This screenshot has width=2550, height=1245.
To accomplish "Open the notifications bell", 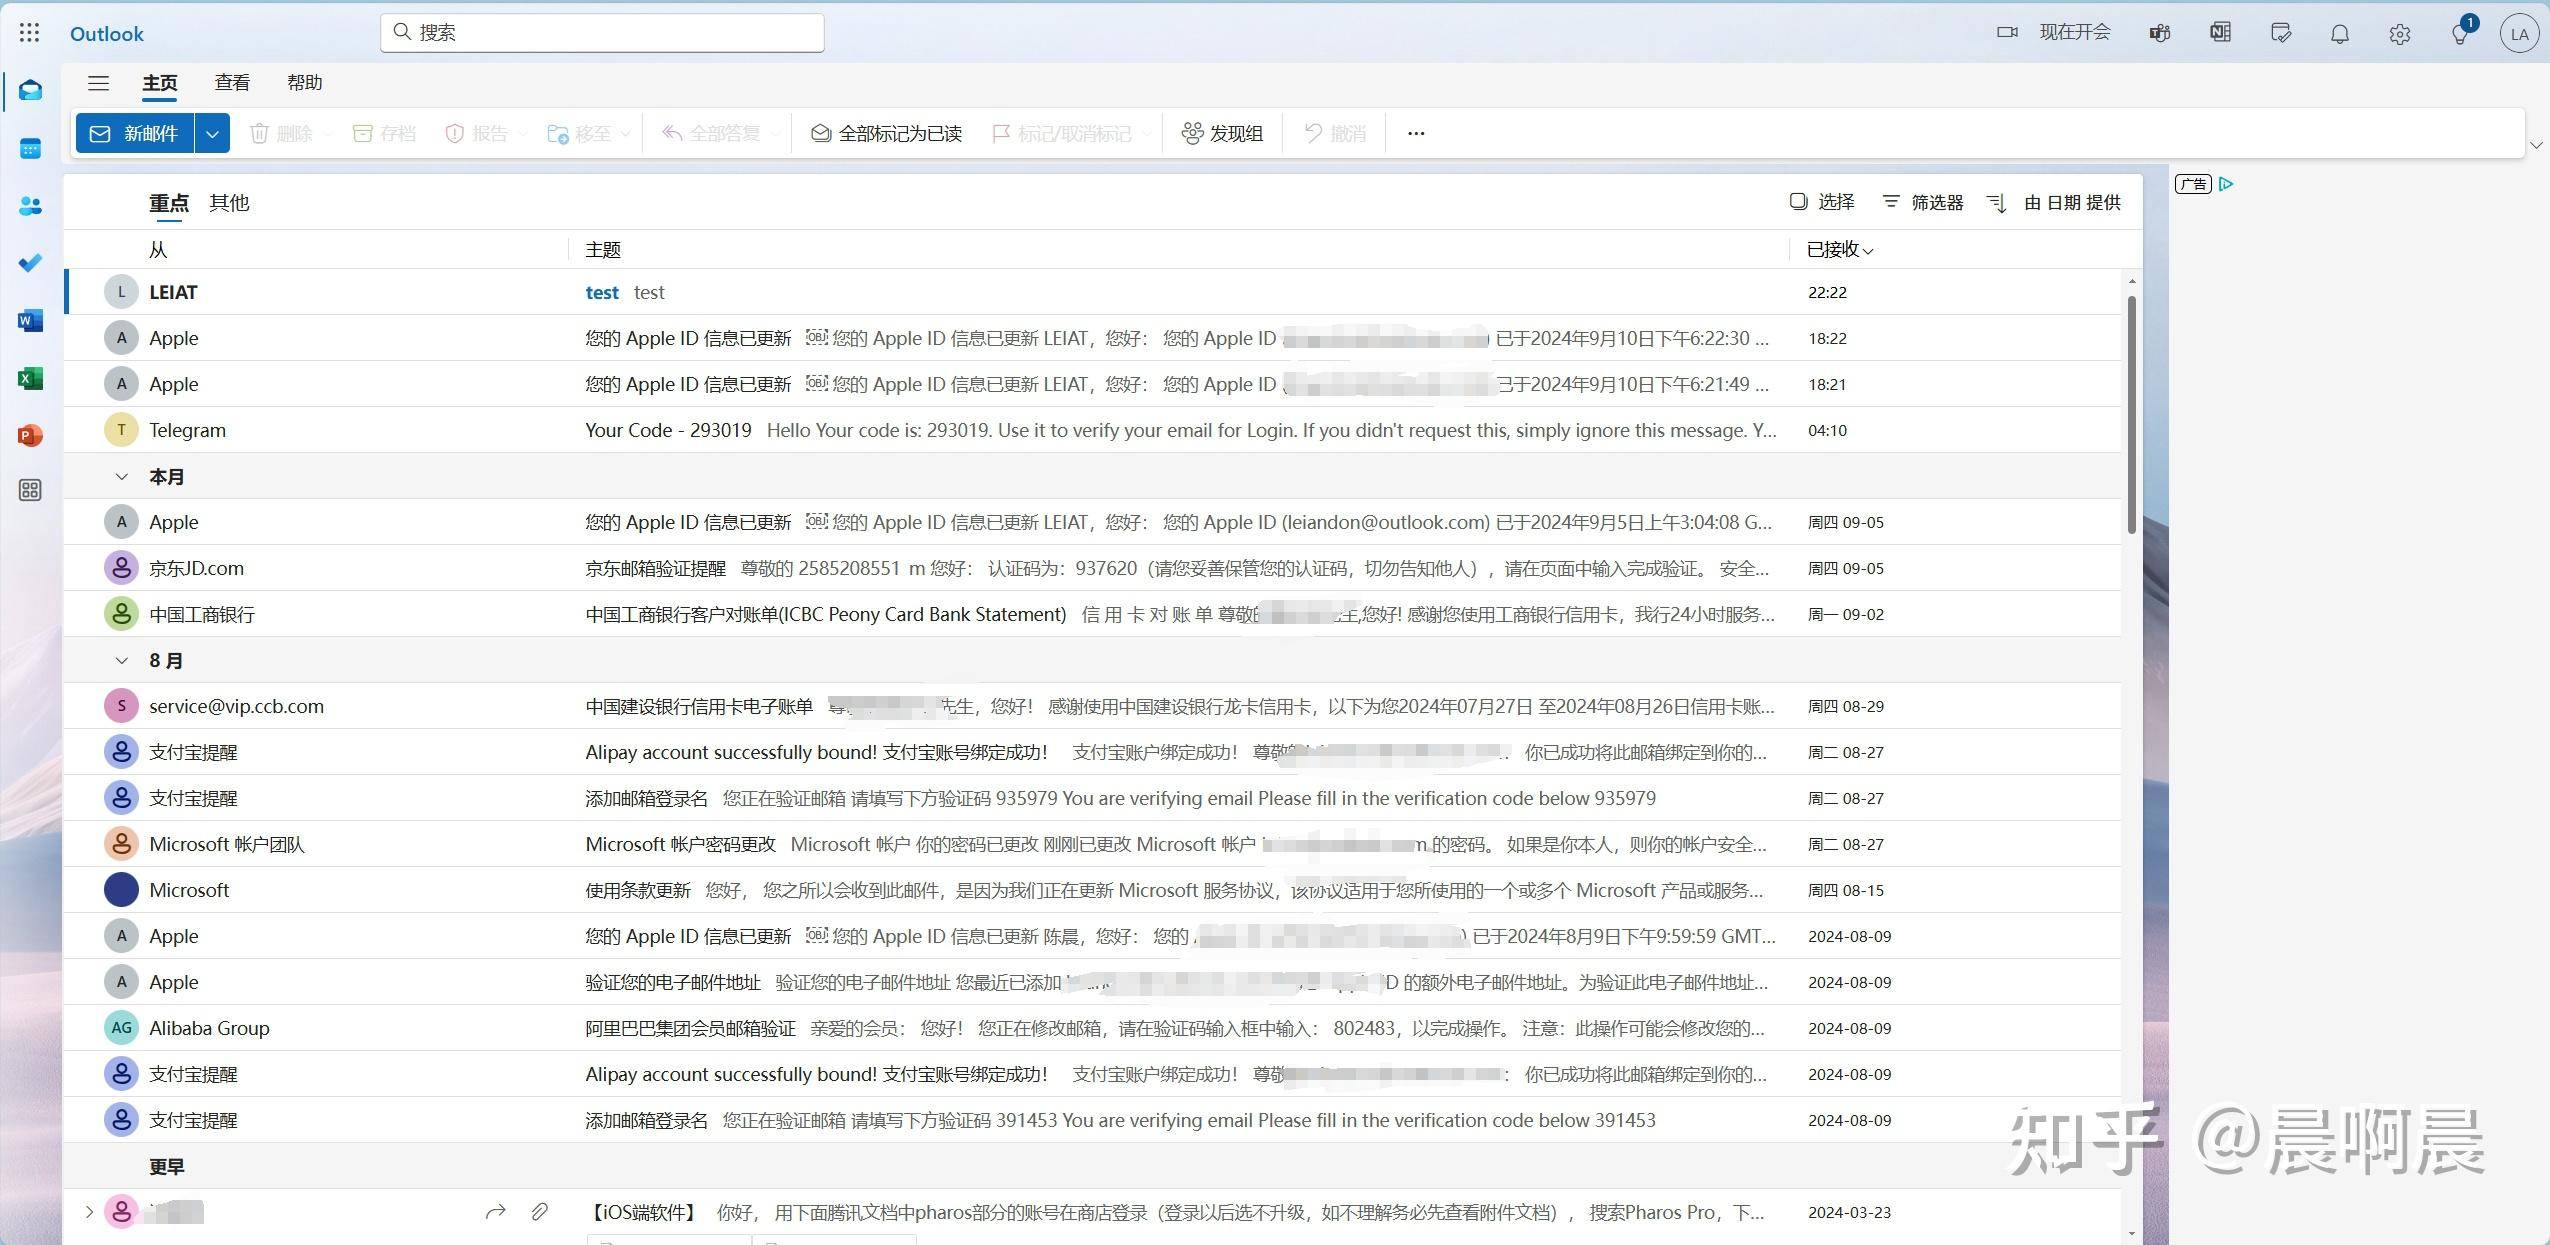I will pyautogui.click(x=2340, y=34).
